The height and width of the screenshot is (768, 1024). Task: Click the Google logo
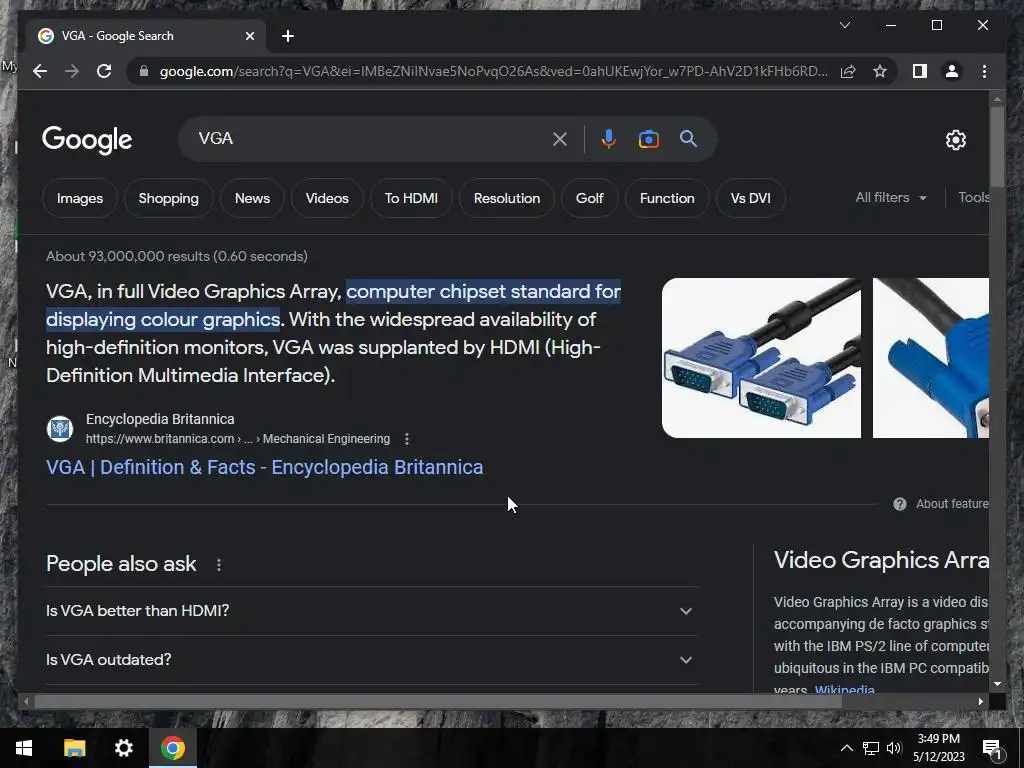[x=87, y=140]
